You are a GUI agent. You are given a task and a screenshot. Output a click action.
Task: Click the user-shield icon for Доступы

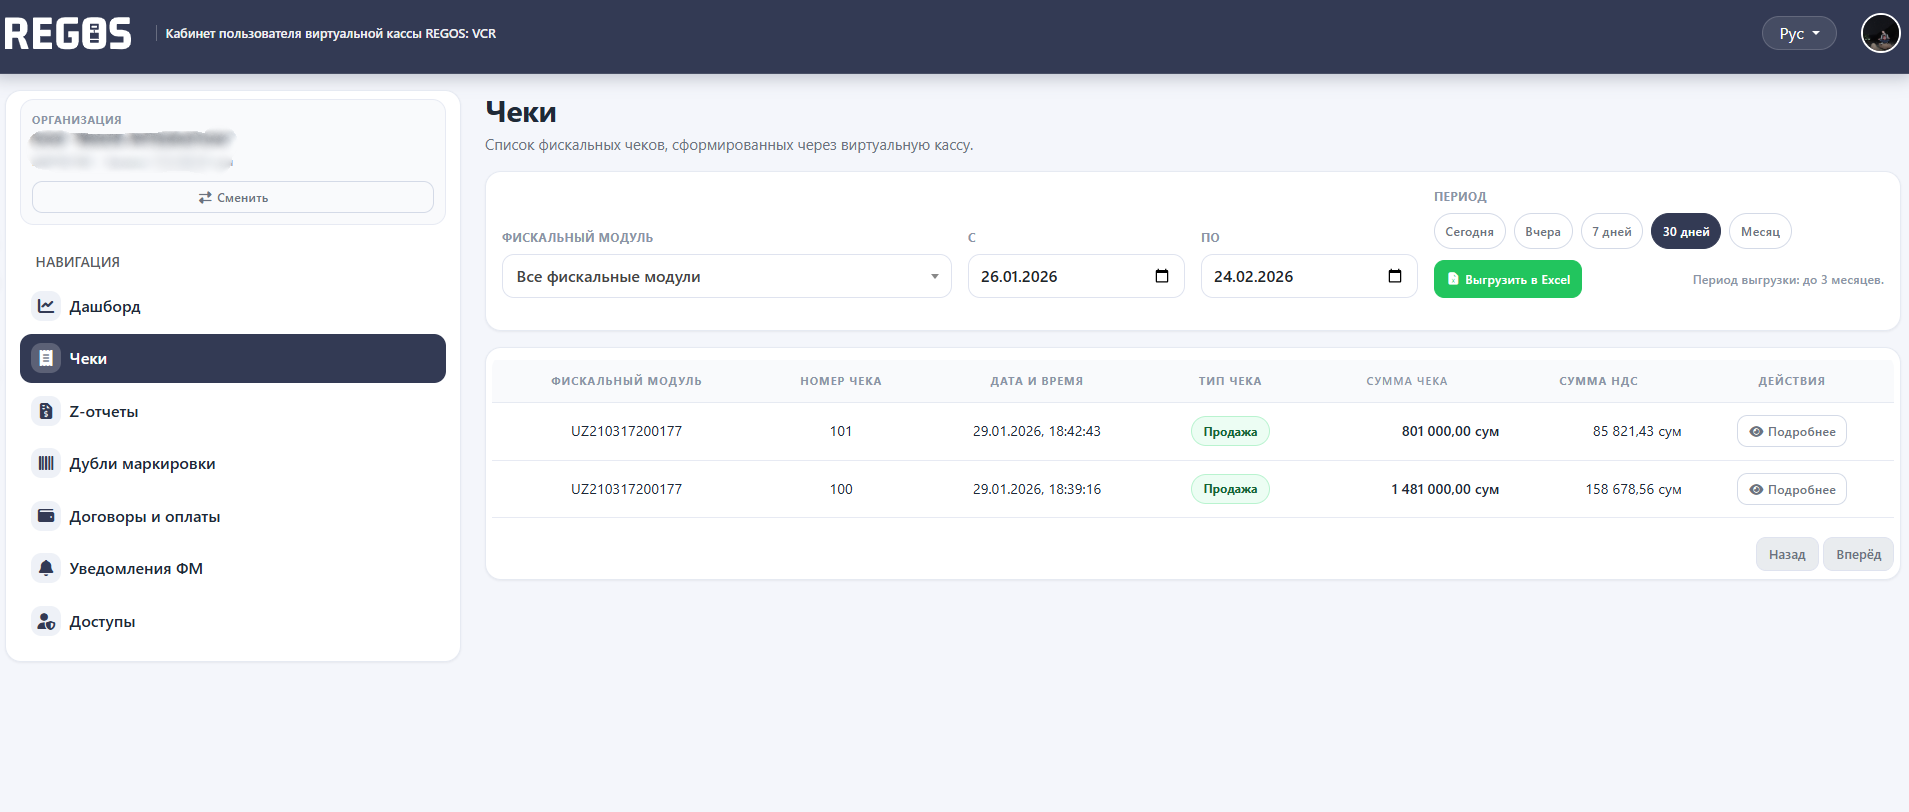(46, 621)
